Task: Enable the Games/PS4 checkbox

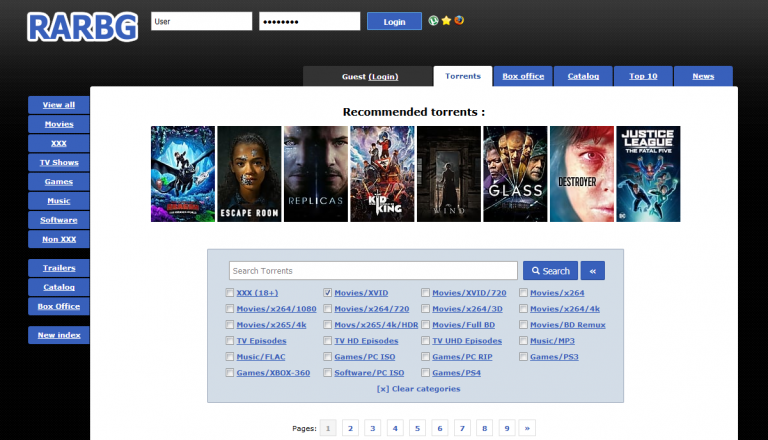Action: [425, 372]
